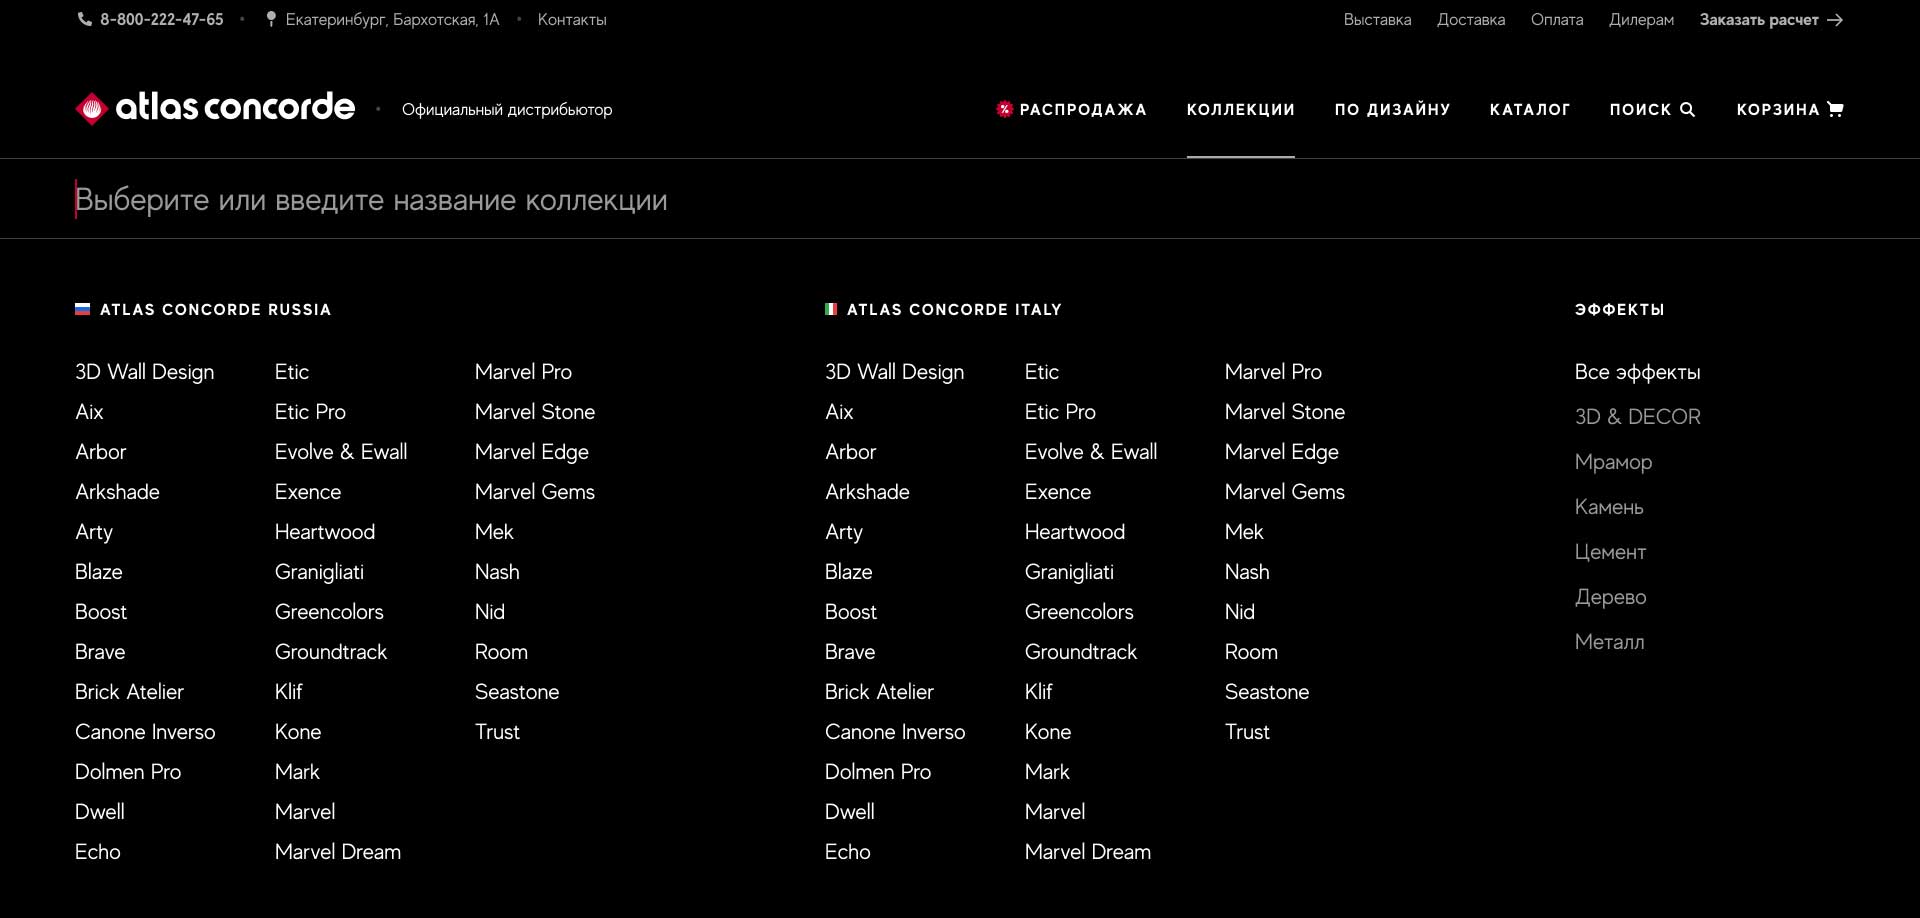Open the Выставка link
The image size is (1920, 918).
[1377, 20]
